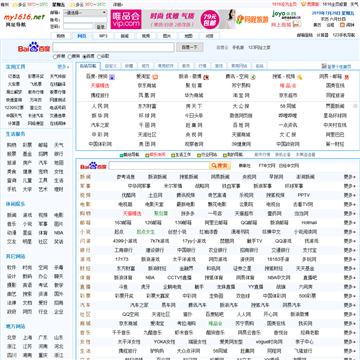Click the alarm-clock icon under the date
360x360 pixels.
tap(343, 25)
